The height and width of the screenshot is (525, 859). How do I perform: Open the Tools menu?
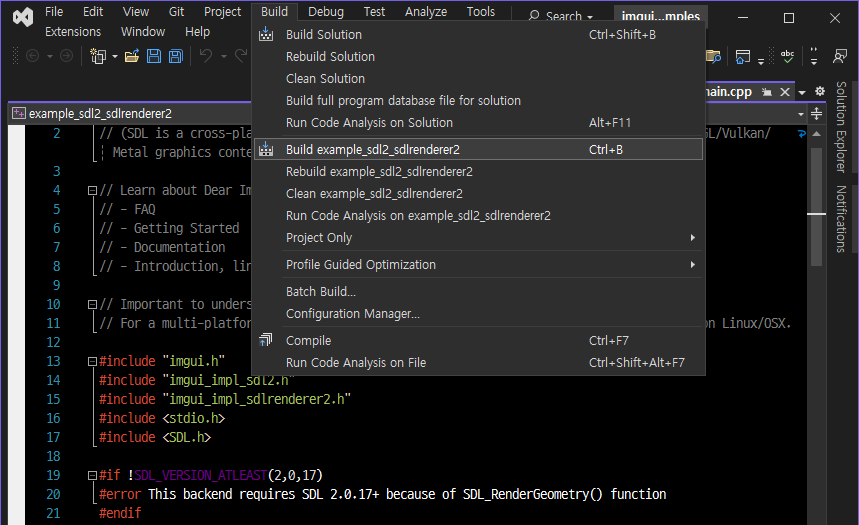480,12
